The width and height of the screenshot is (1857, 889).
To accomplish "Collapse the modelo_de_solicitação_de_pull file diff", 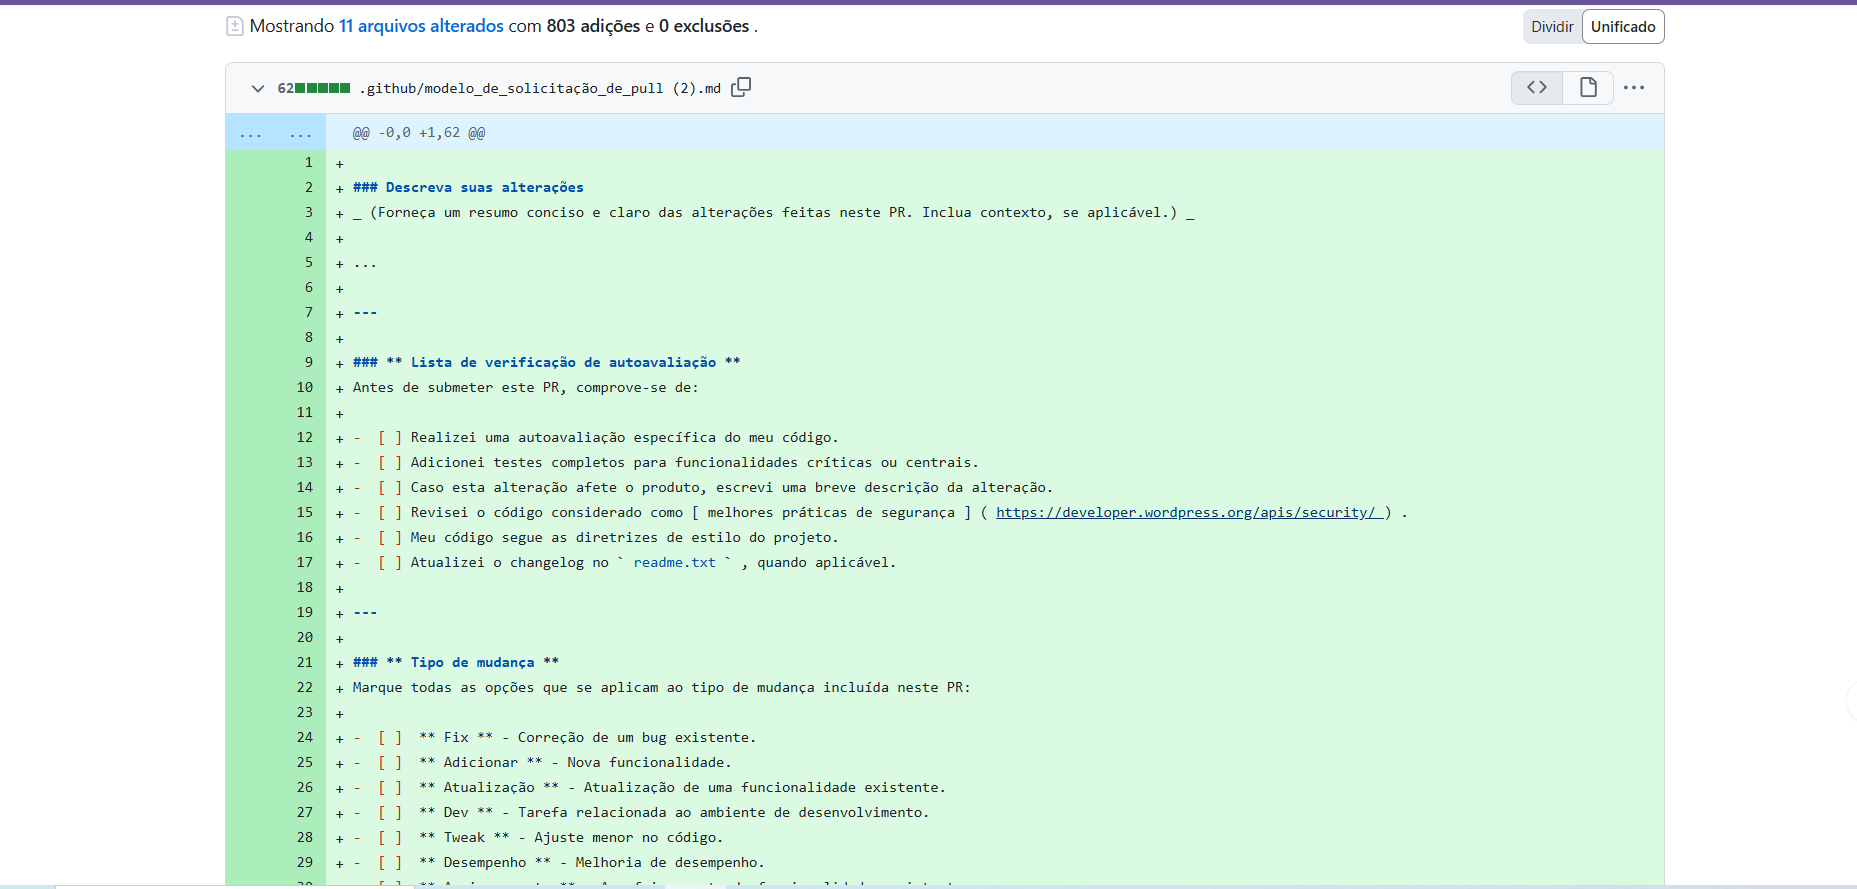I will coord(257,88).
